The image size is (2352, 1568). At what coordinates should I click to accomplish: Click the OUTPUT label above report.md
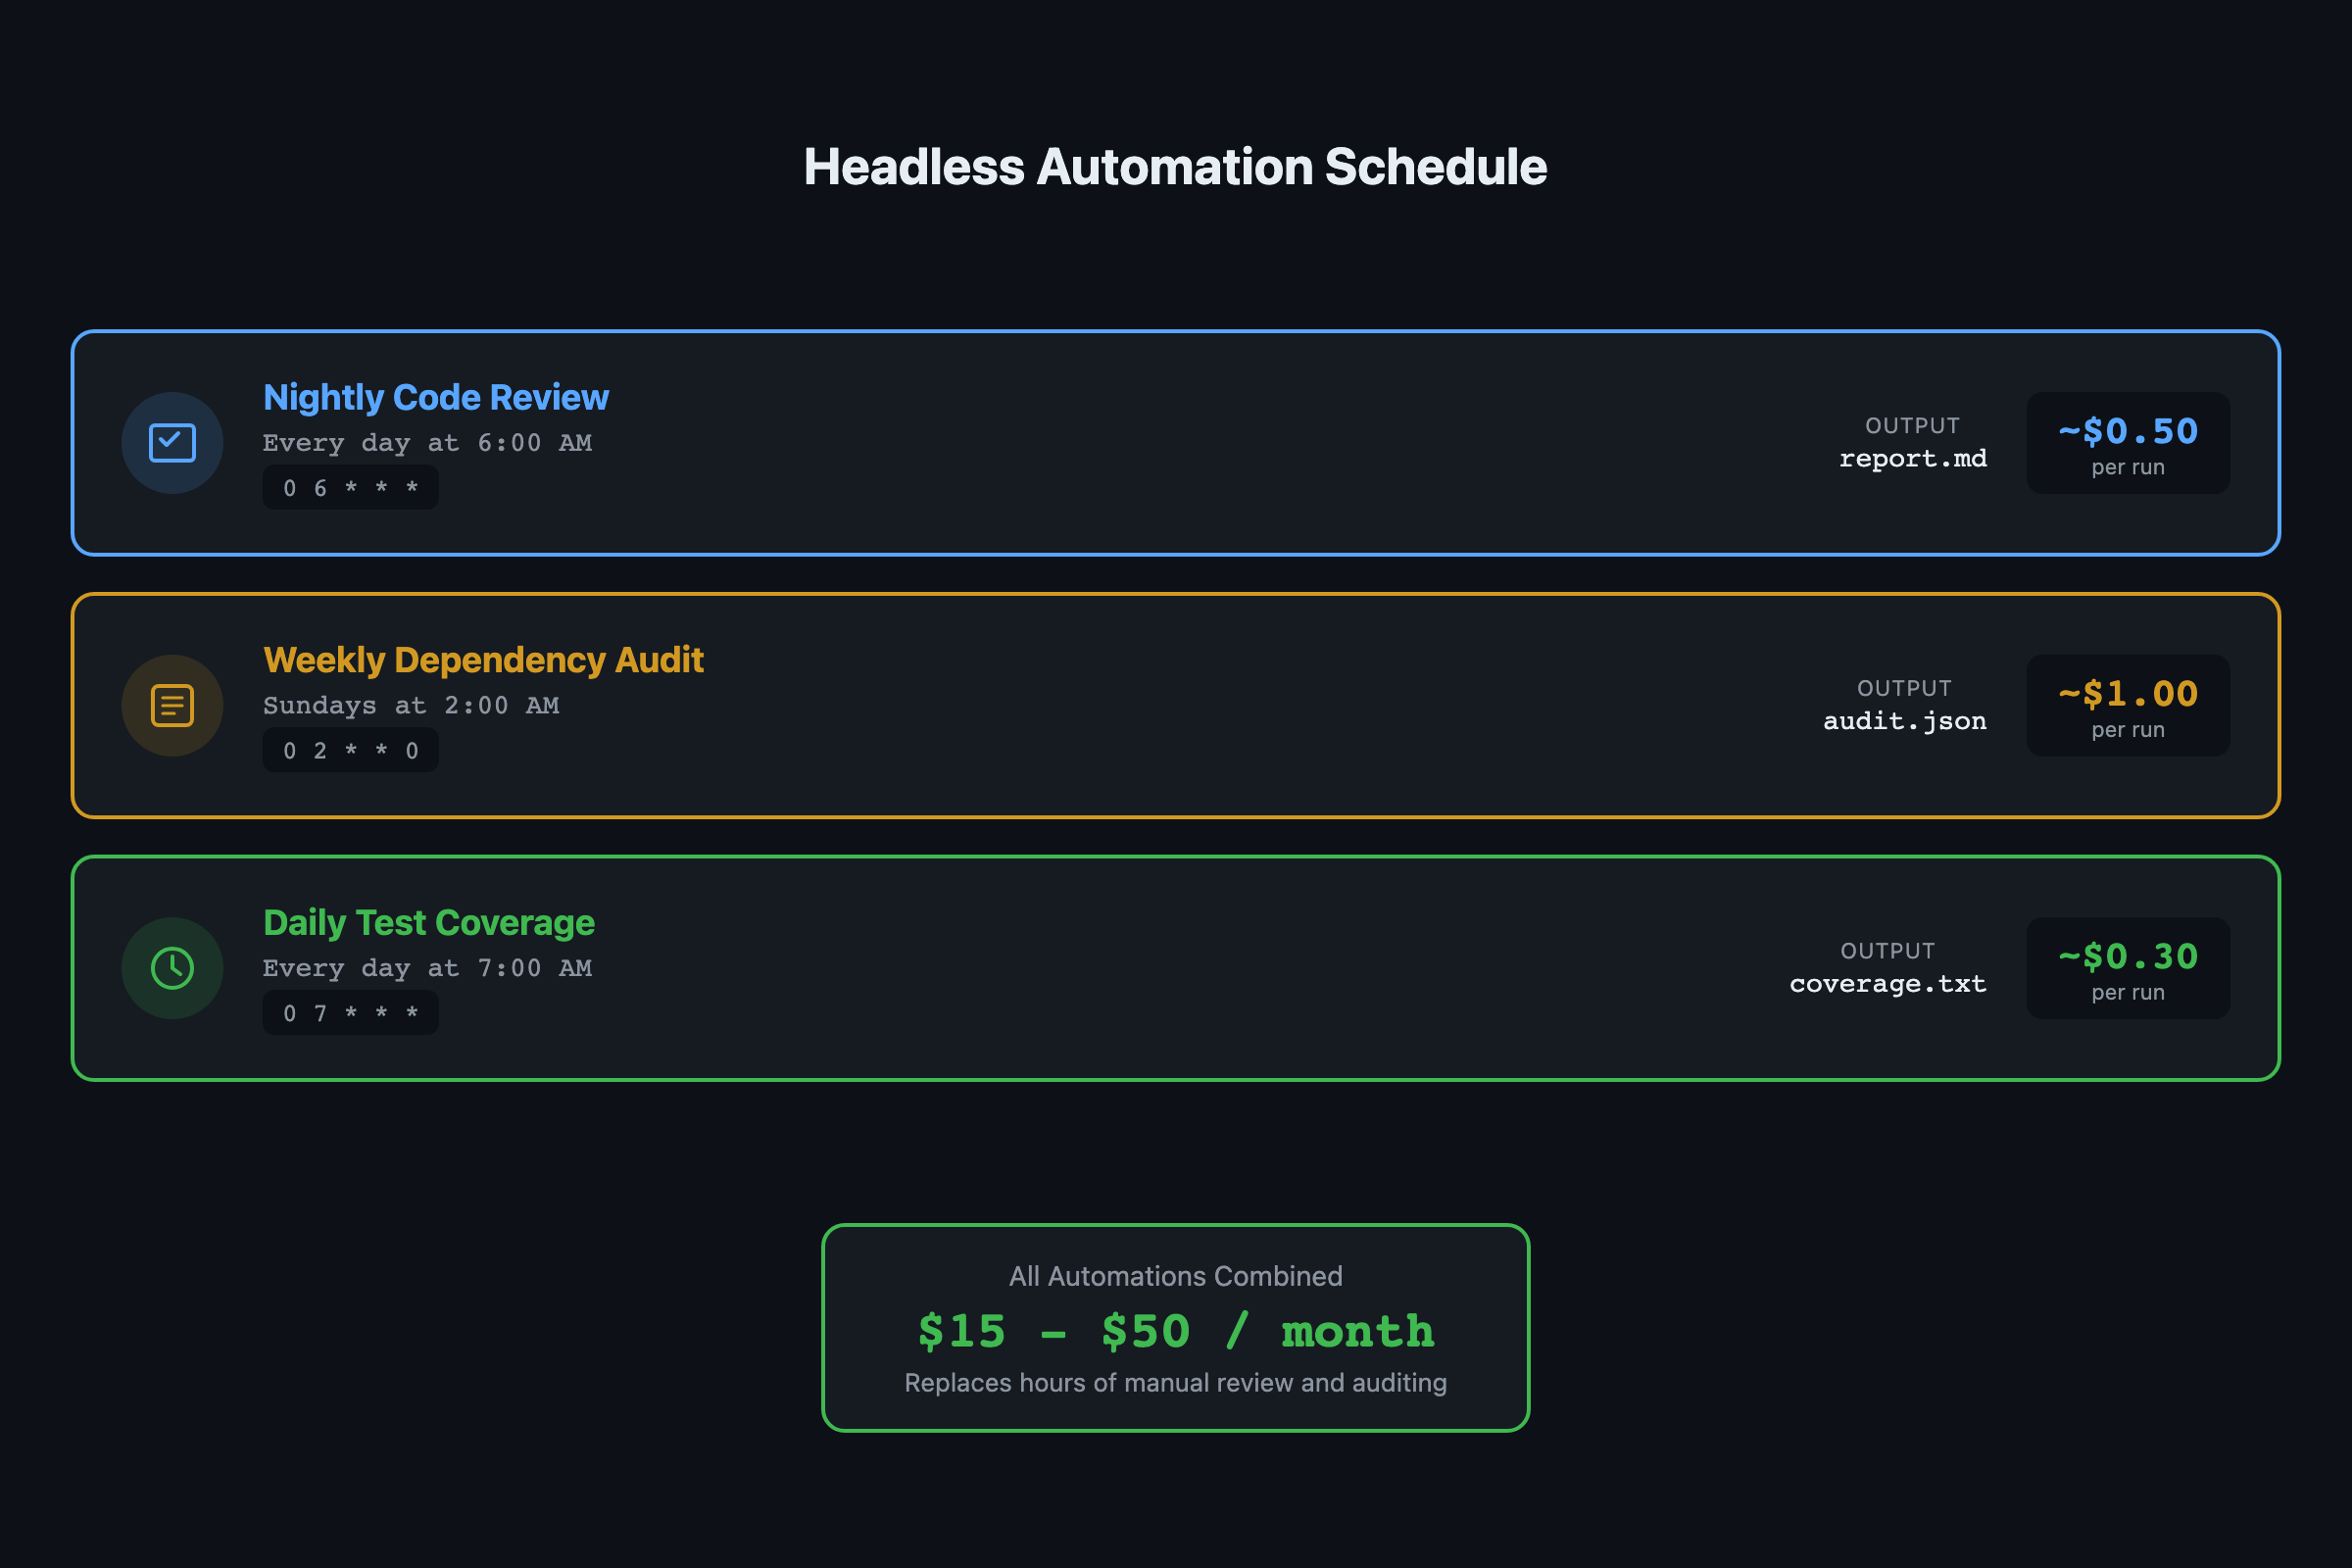click(x=1913, y=426)
